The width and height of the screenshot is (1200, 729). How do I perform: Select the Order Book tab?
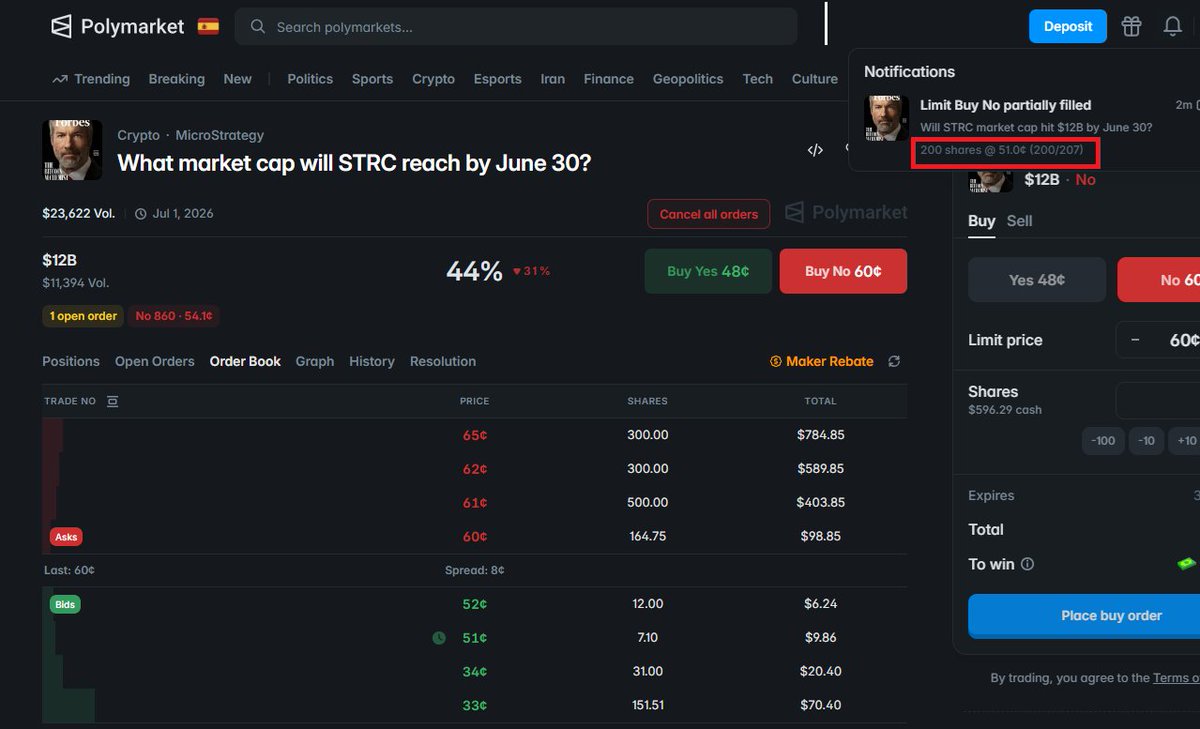coord(245,361)
